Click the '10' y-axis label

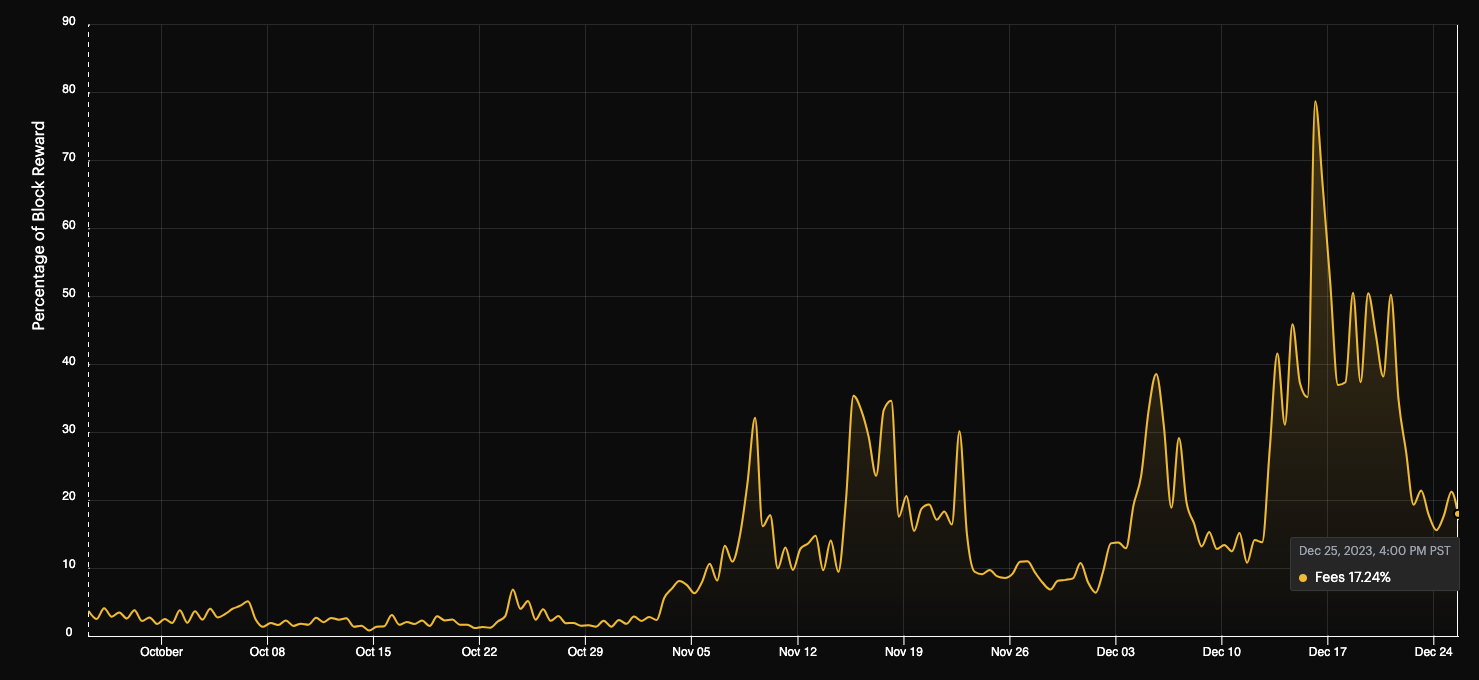pos(69,565)
